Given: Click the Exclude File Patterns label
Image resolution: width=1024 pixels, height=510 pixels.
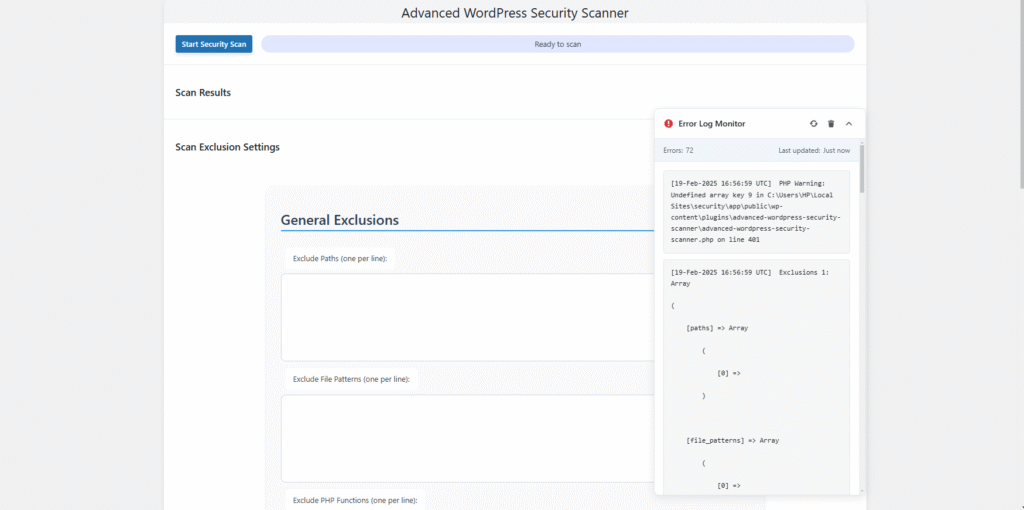Looking at the screenshot, I should point(351,379).
